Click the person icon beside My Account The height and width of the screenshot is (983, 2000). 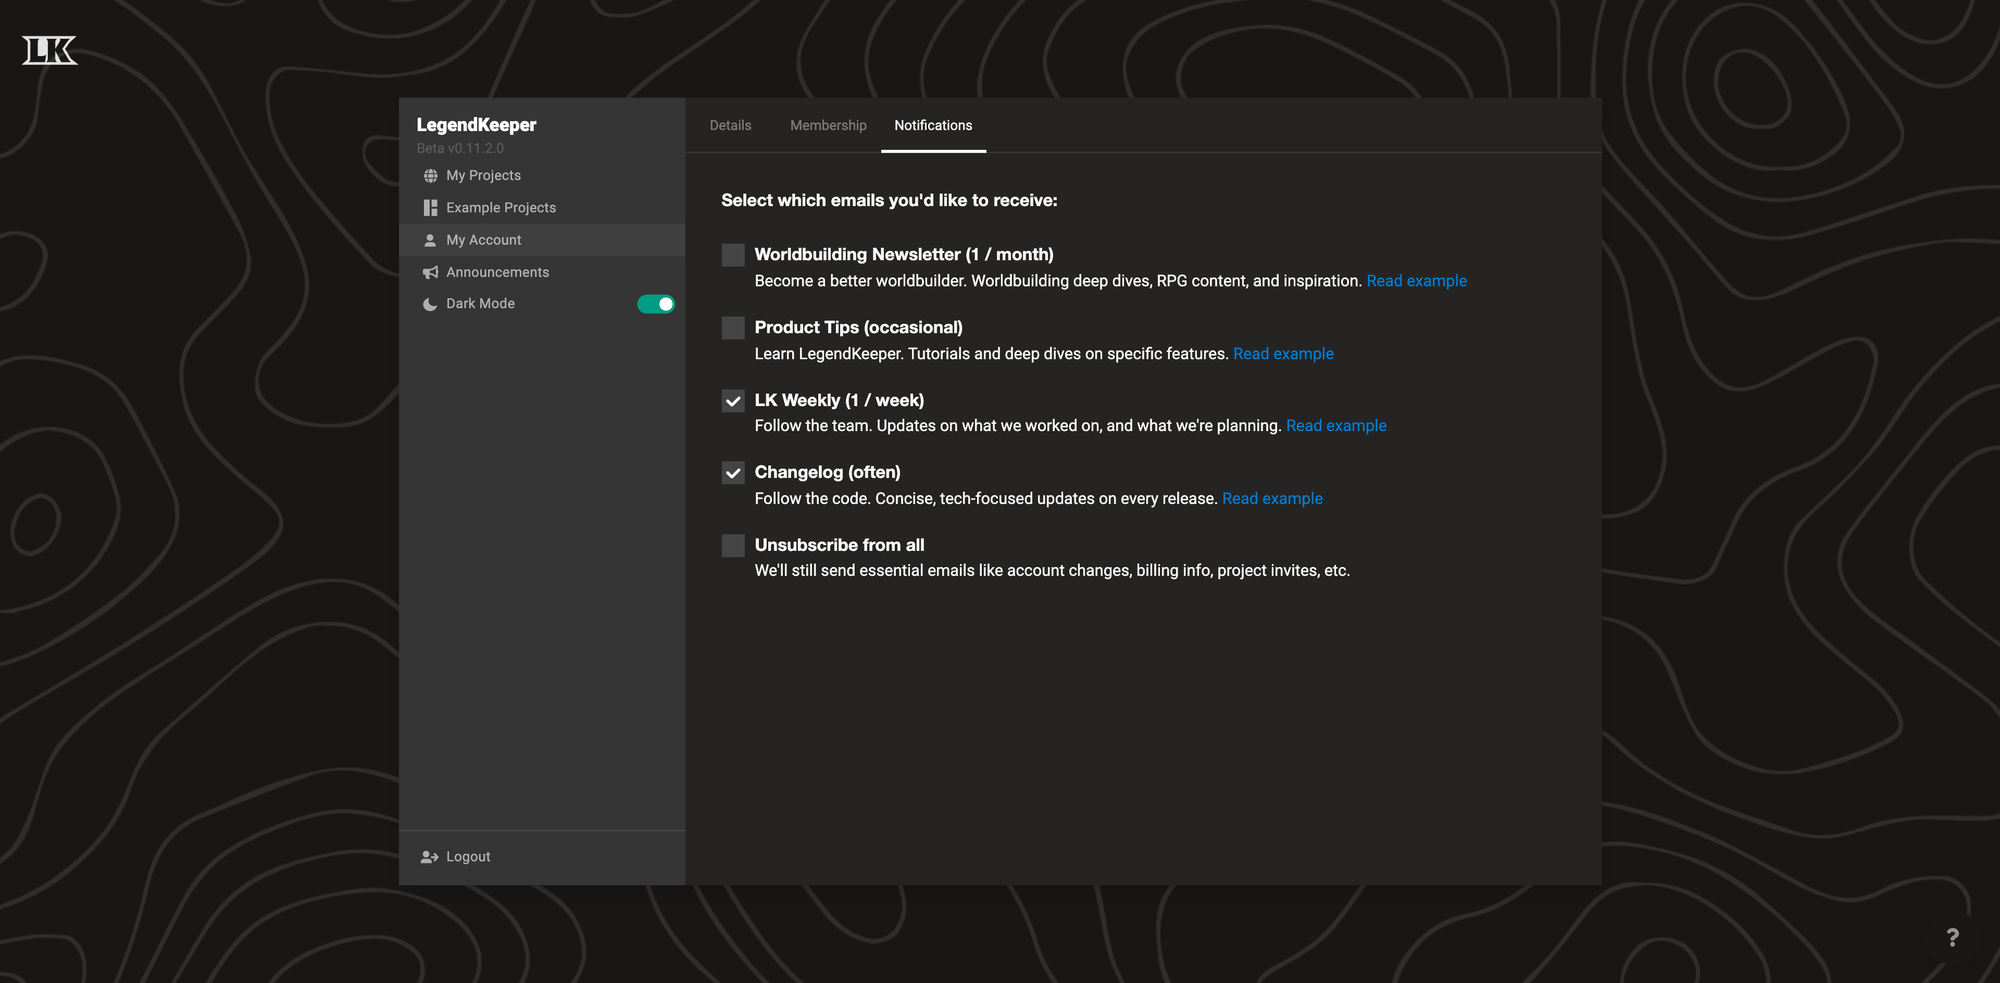[430, 240]
